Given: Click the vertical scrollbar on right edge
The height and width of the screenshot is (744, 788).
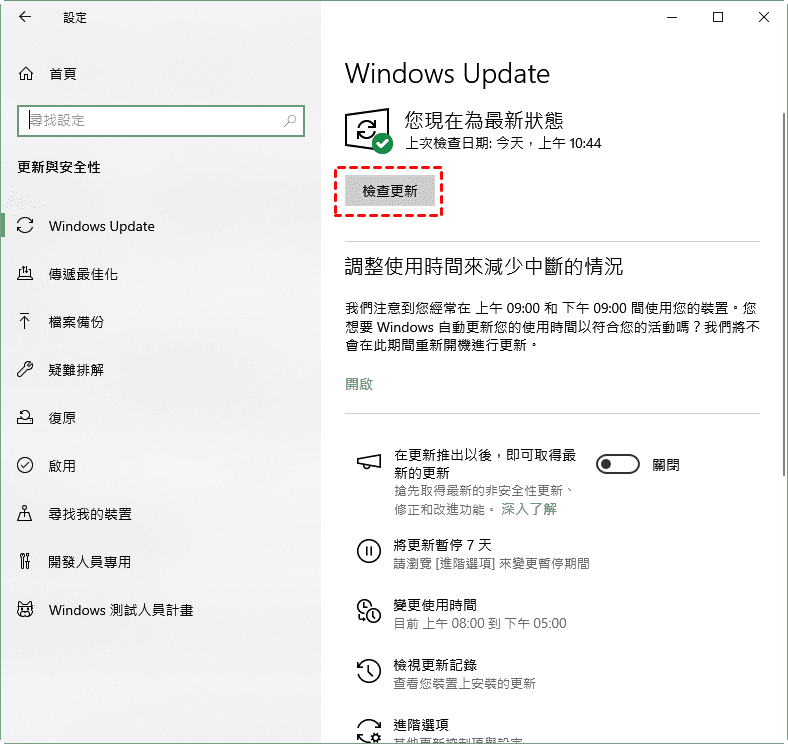Looking at the screenshot, I should (783, 294).
